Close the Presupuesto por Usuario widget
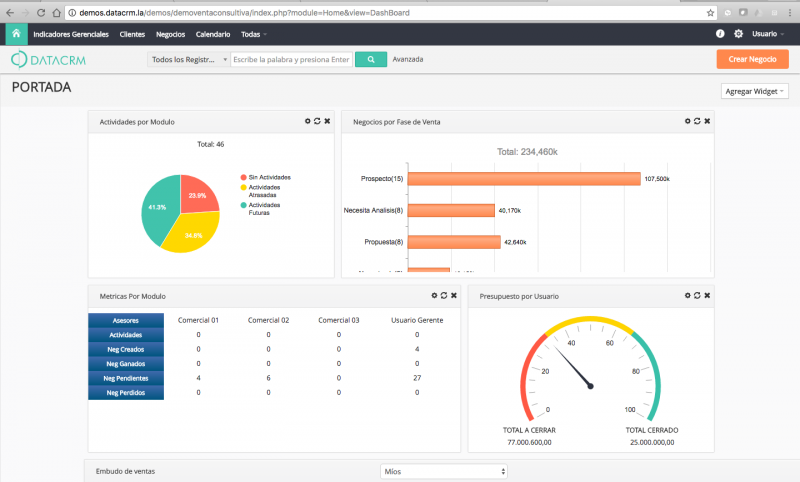The height and width of the screenshot is (482, 800). [x=707, y=296]
